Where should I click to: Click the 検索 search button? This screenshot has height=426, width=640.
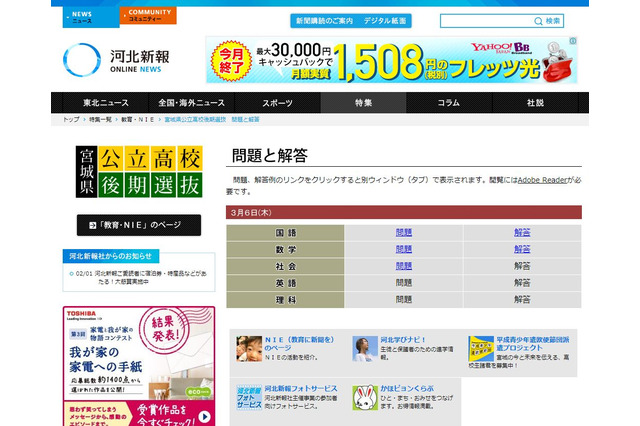tap(553, 21)
